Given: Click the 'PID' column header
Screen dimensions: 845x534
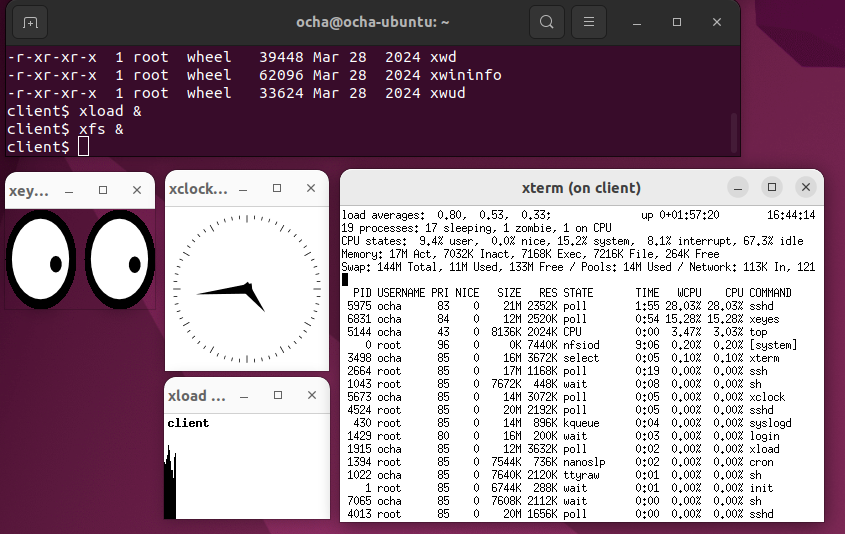Looking at the screenshot, I should point(362,293).
